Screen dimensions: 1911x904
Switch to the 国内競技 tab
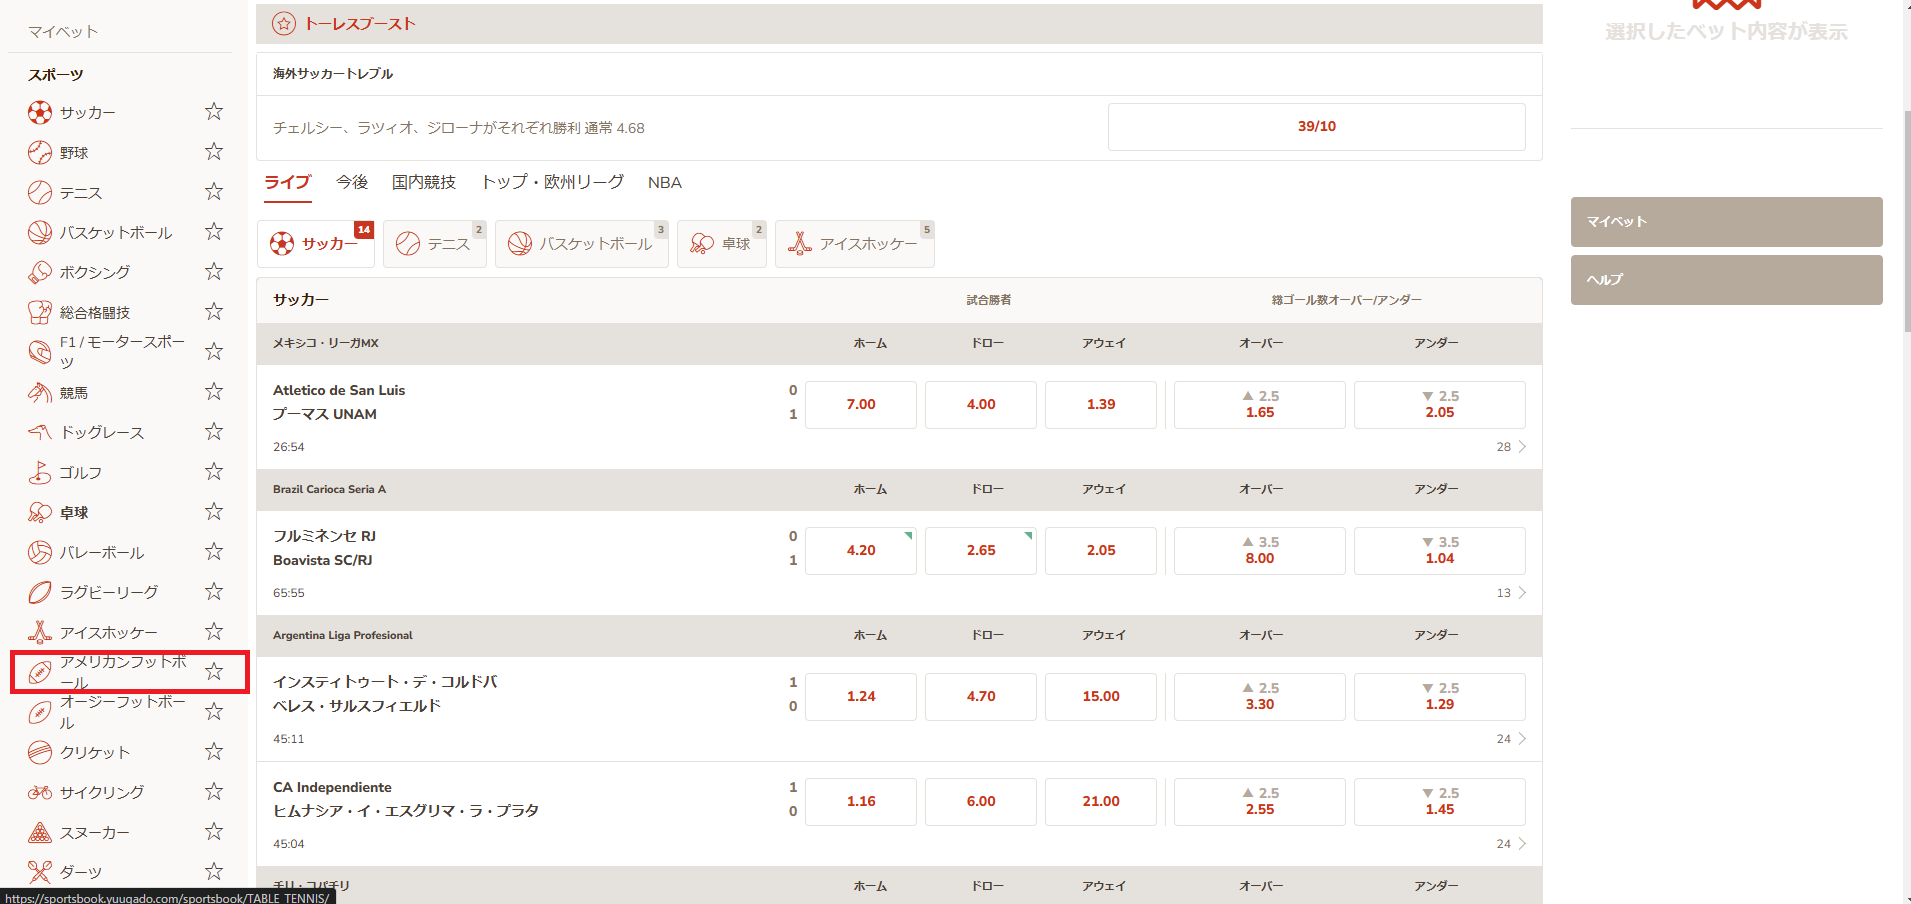pos(423,182)
